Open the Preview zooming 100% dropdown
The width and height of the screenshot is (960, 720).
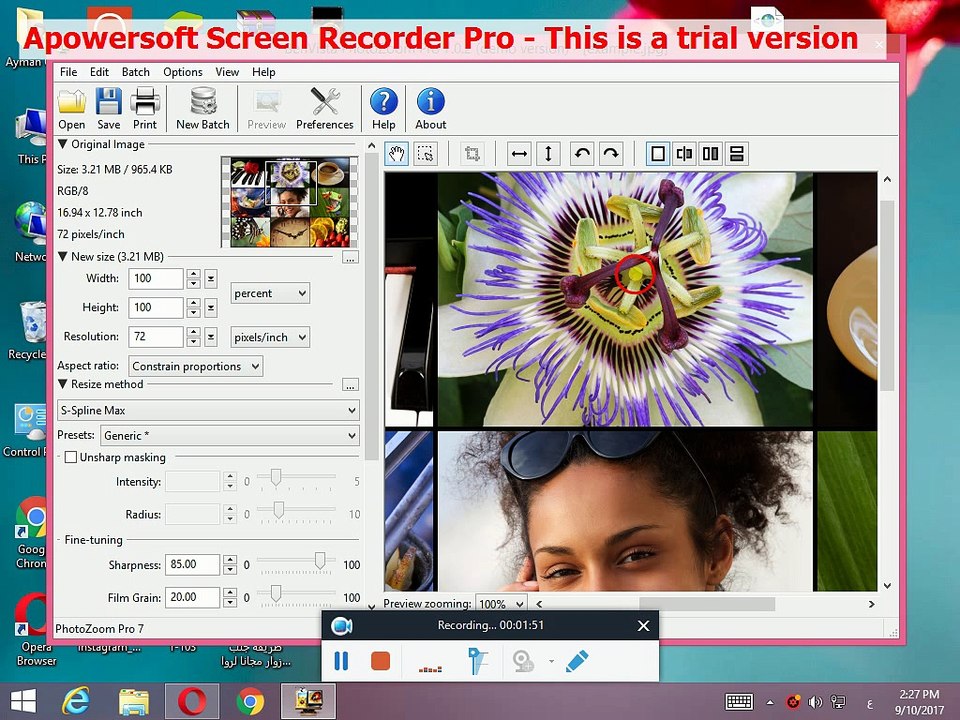pyautogui.click(x=501, y=604)
